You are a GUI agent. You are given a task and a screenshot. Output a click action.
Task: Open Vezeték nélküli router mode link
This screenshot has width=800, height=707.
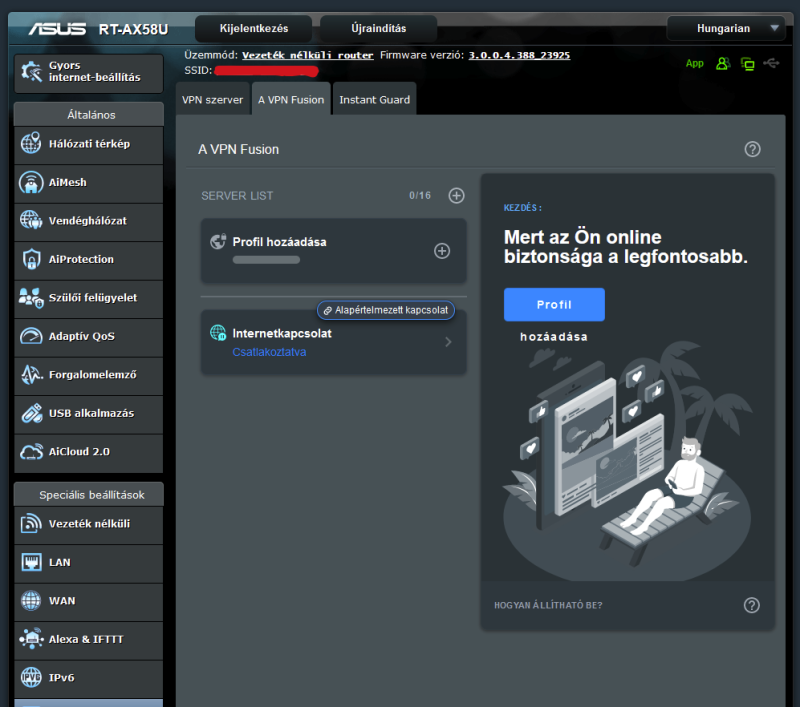[308, 55]
